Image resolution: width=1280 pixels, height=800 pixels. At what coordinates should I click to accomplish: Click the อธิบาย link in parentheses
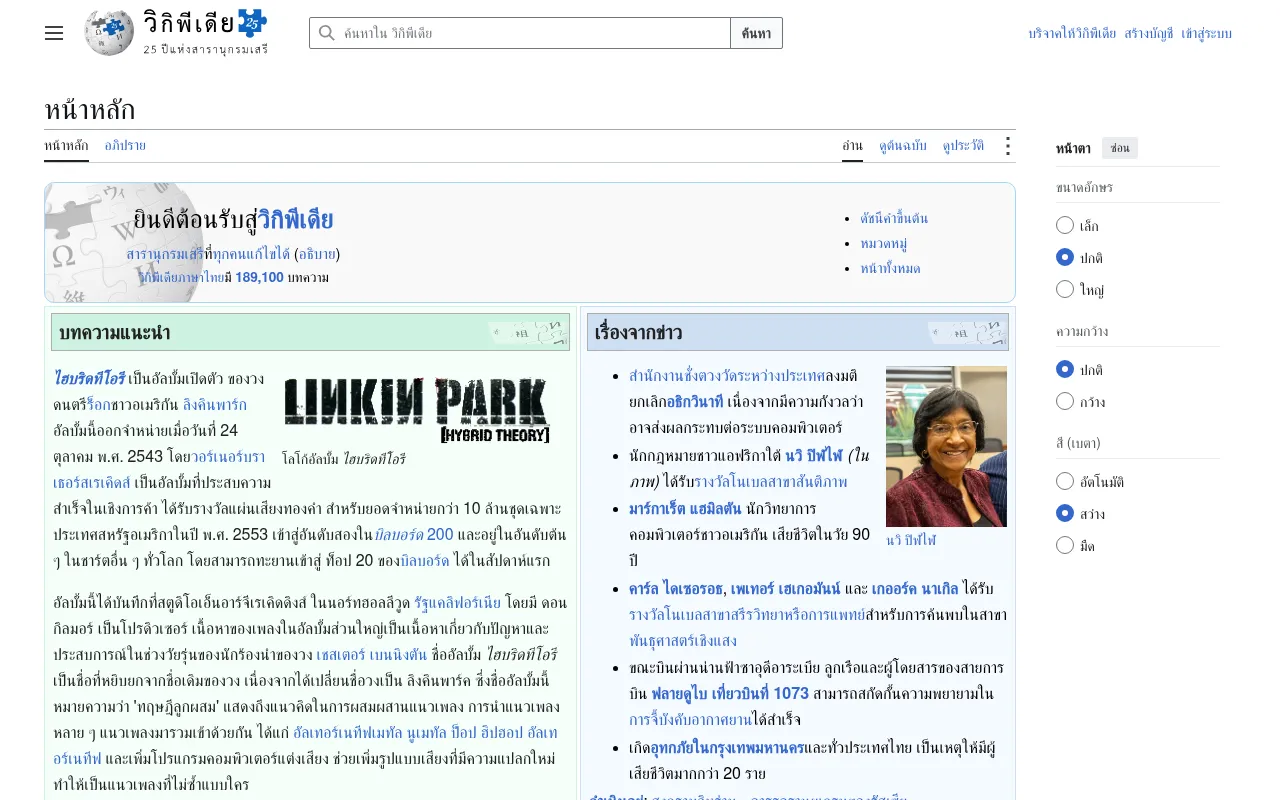pyautogui.click(x=317, y=254)
